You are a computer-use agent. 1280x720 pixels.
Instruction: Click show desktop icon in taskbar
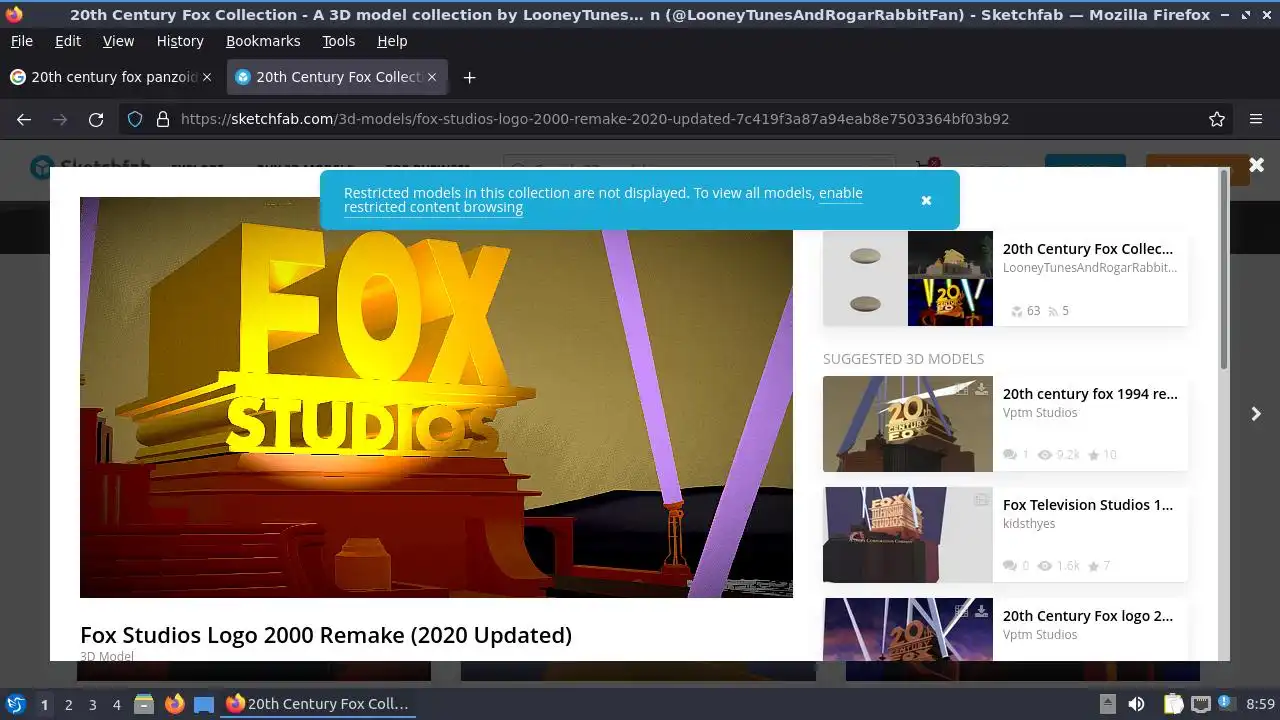click(x=204, y=704)
